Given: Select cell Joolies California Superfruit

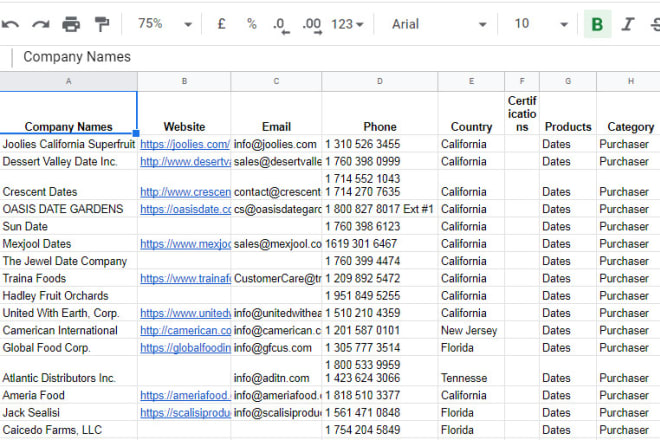Looking at the screenshot, I should point(68,144).
